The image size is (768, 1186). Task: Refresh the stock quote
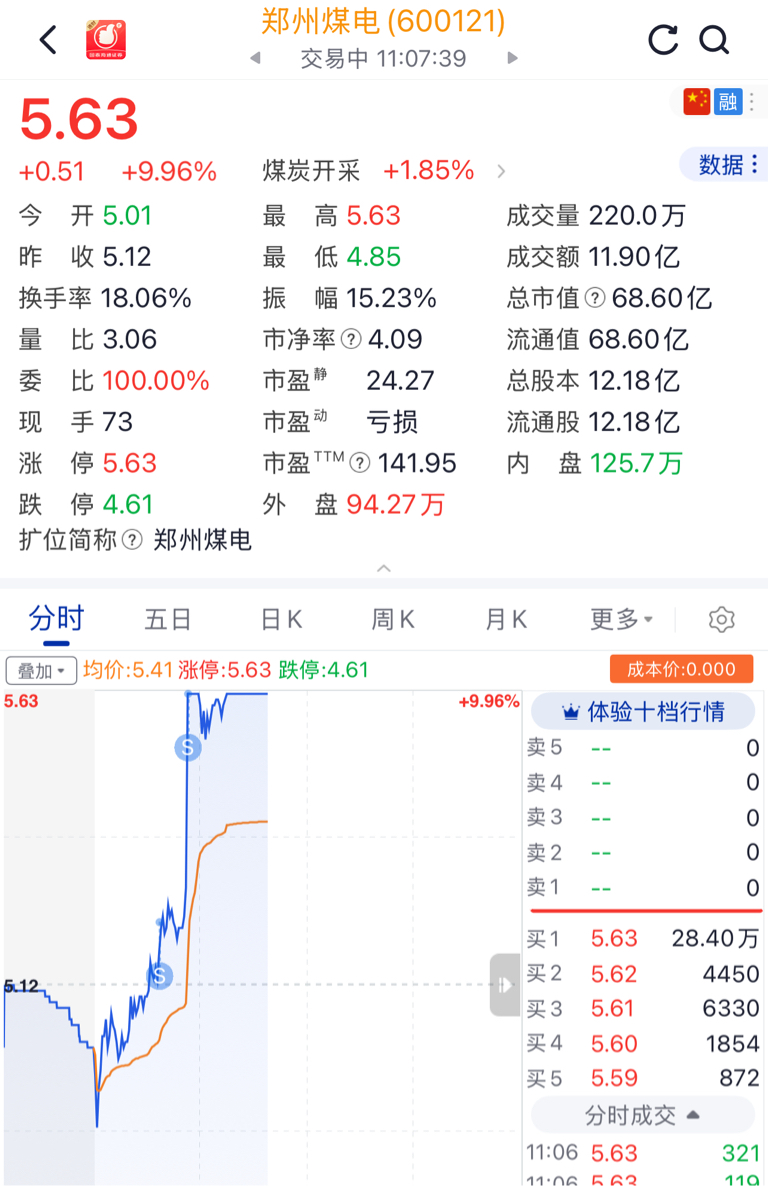pyautogui.click(x=663, y=40)
